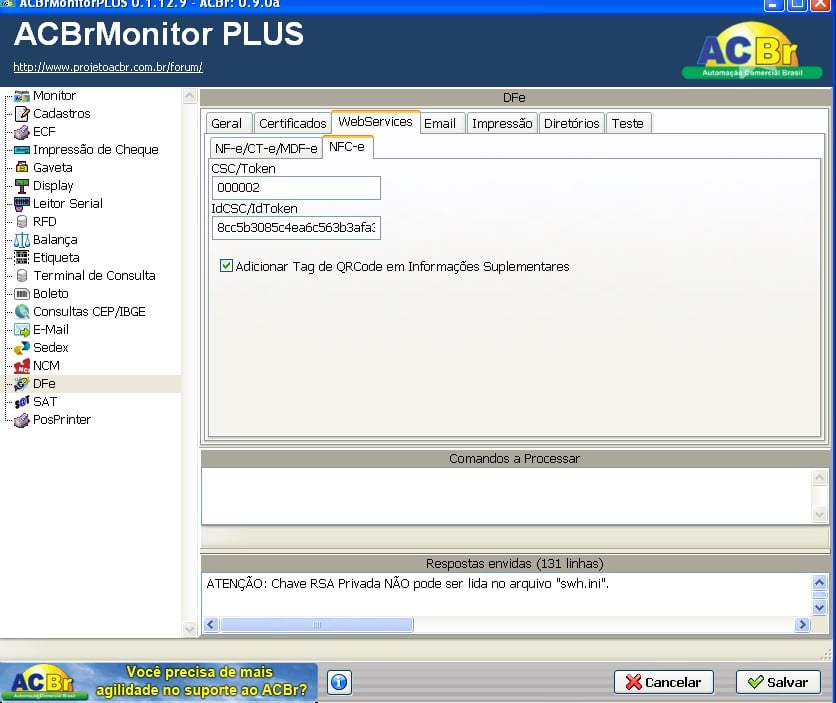Click Comandos a Processar scroll down arrow

click(x=819, y=514)
